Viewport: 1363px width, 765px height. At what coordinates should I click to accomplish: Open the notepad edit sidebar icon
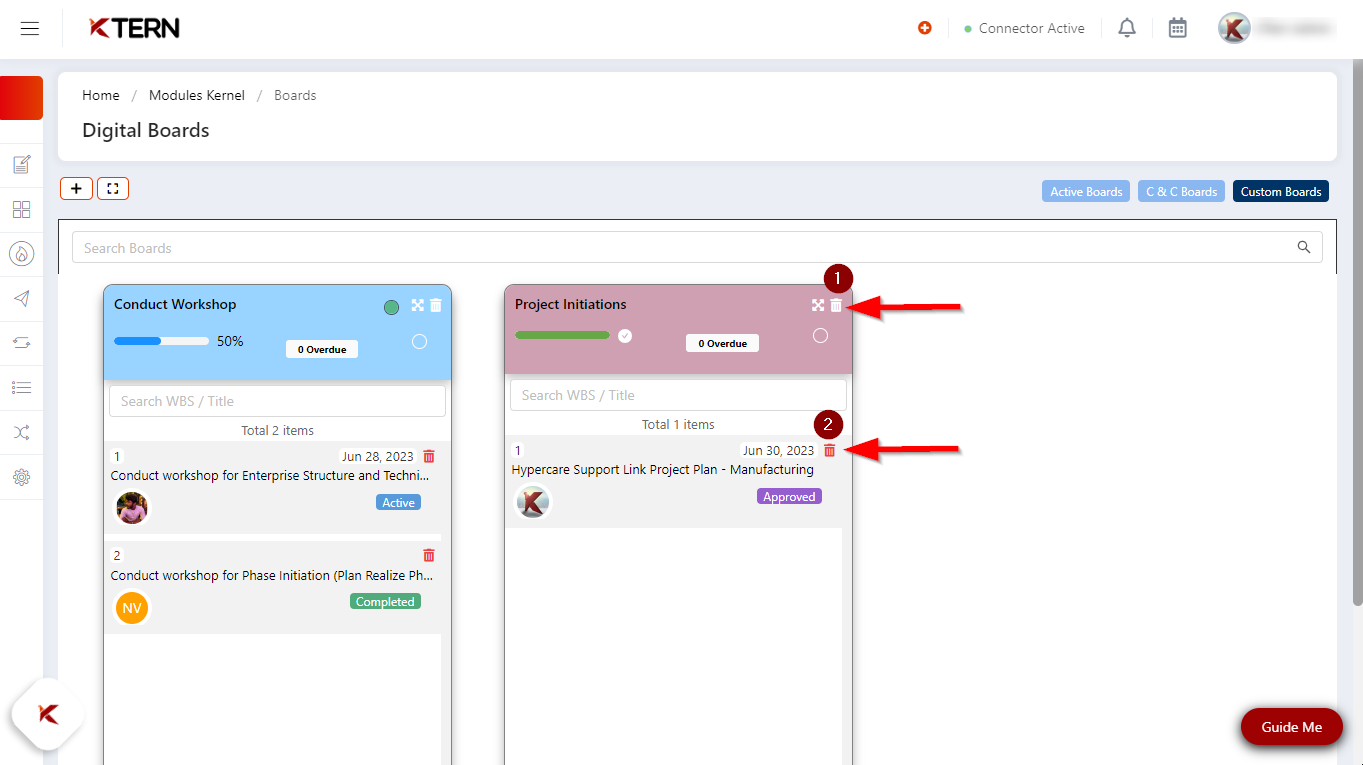pos(21,165)
